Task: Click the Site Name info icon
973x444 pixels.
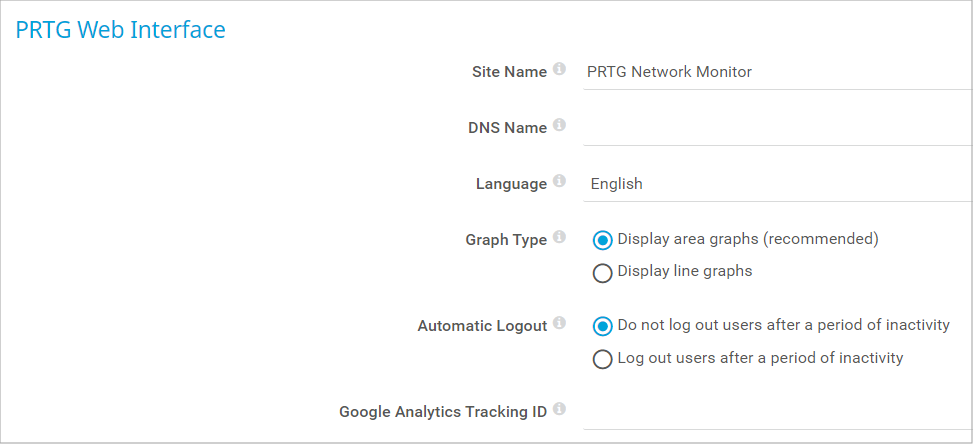Action: pyautogui.click(x=559, y=70)
